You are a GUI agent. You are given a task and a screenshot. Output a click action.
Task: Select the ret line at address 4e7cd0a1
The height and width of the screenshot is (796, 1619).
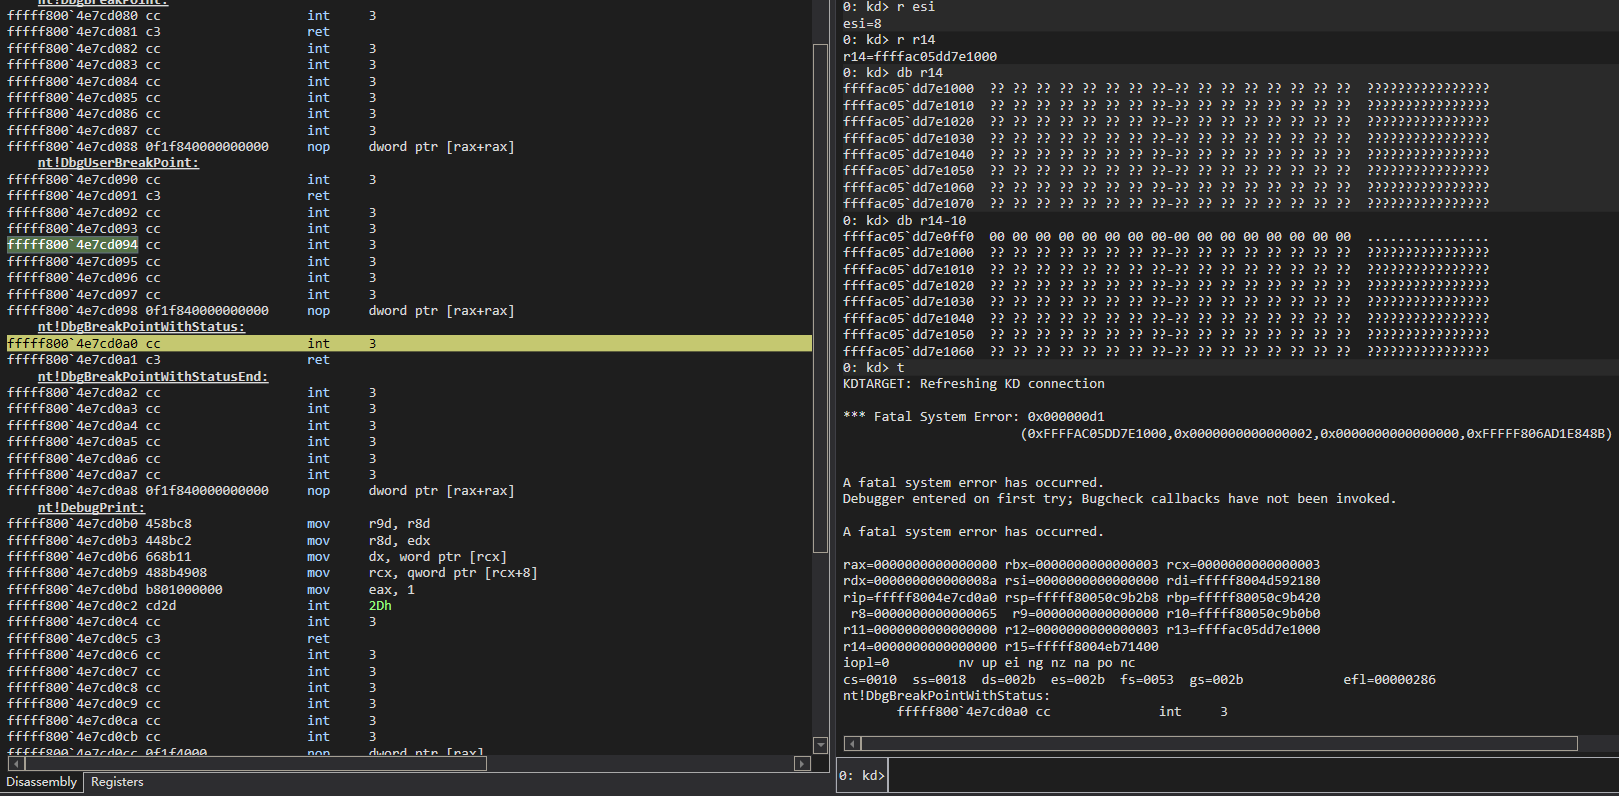click(x=409, y=360)
